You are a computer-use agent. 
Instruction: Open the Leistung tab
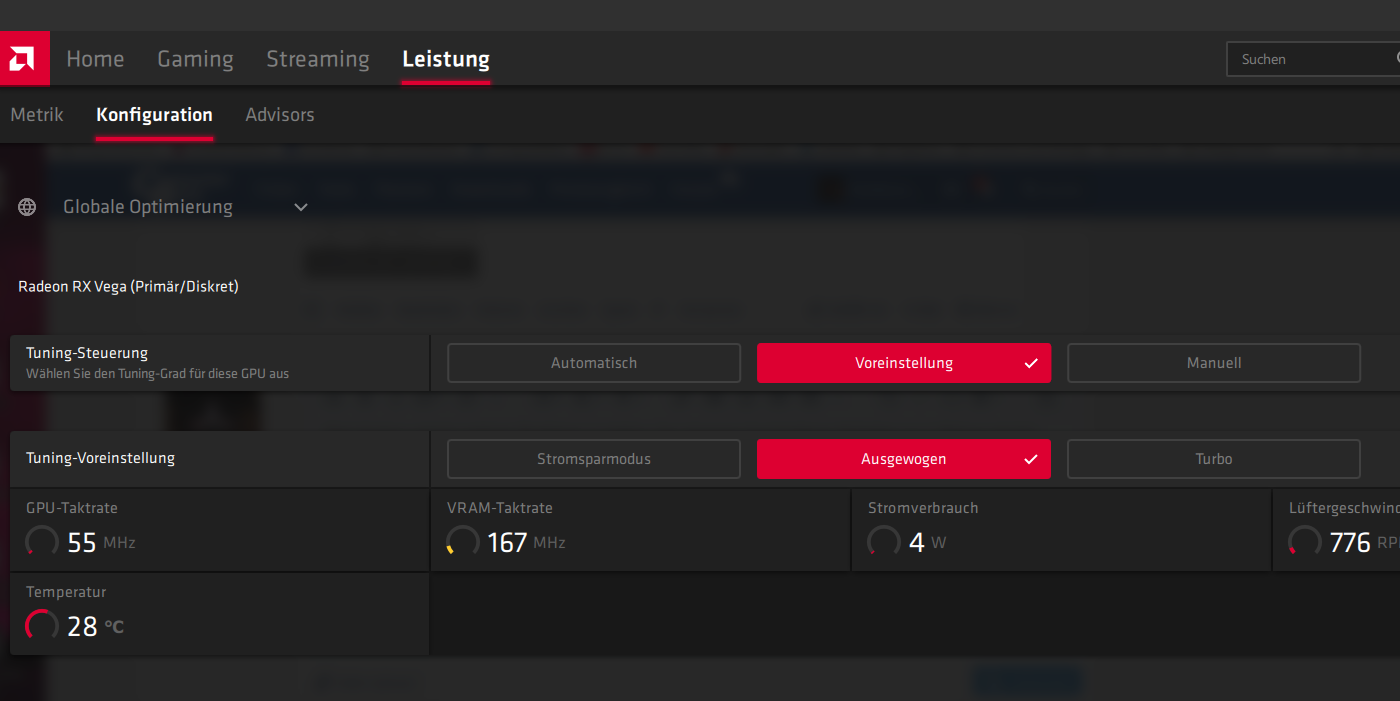[446, 59]
